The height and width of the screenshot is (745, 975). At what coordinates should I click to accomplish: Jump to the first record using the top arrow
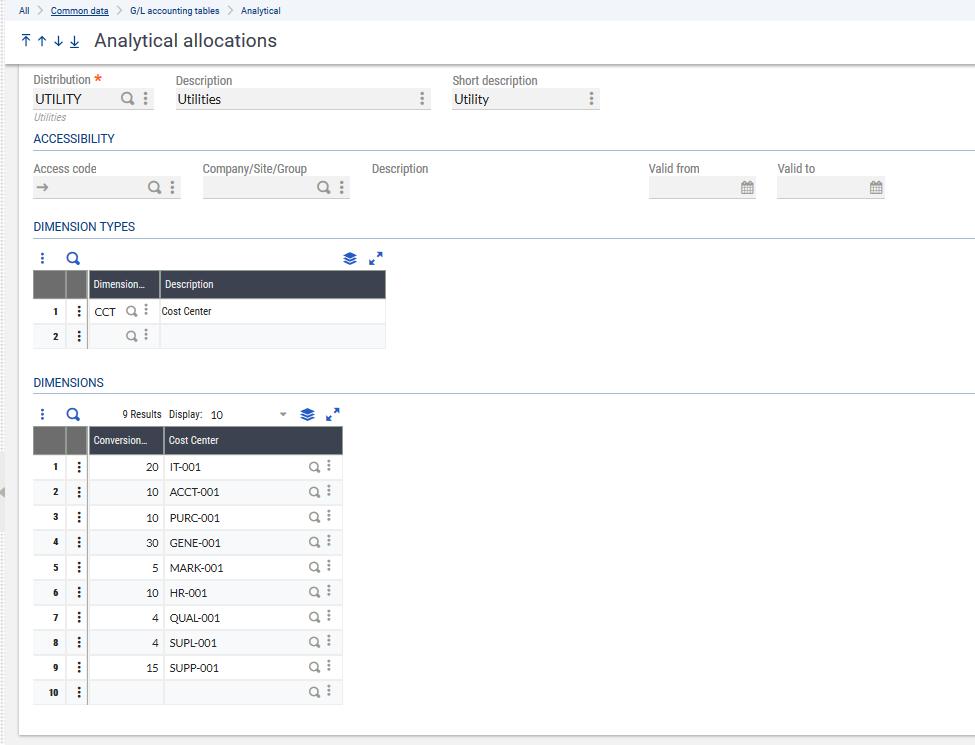coord(25,41)
